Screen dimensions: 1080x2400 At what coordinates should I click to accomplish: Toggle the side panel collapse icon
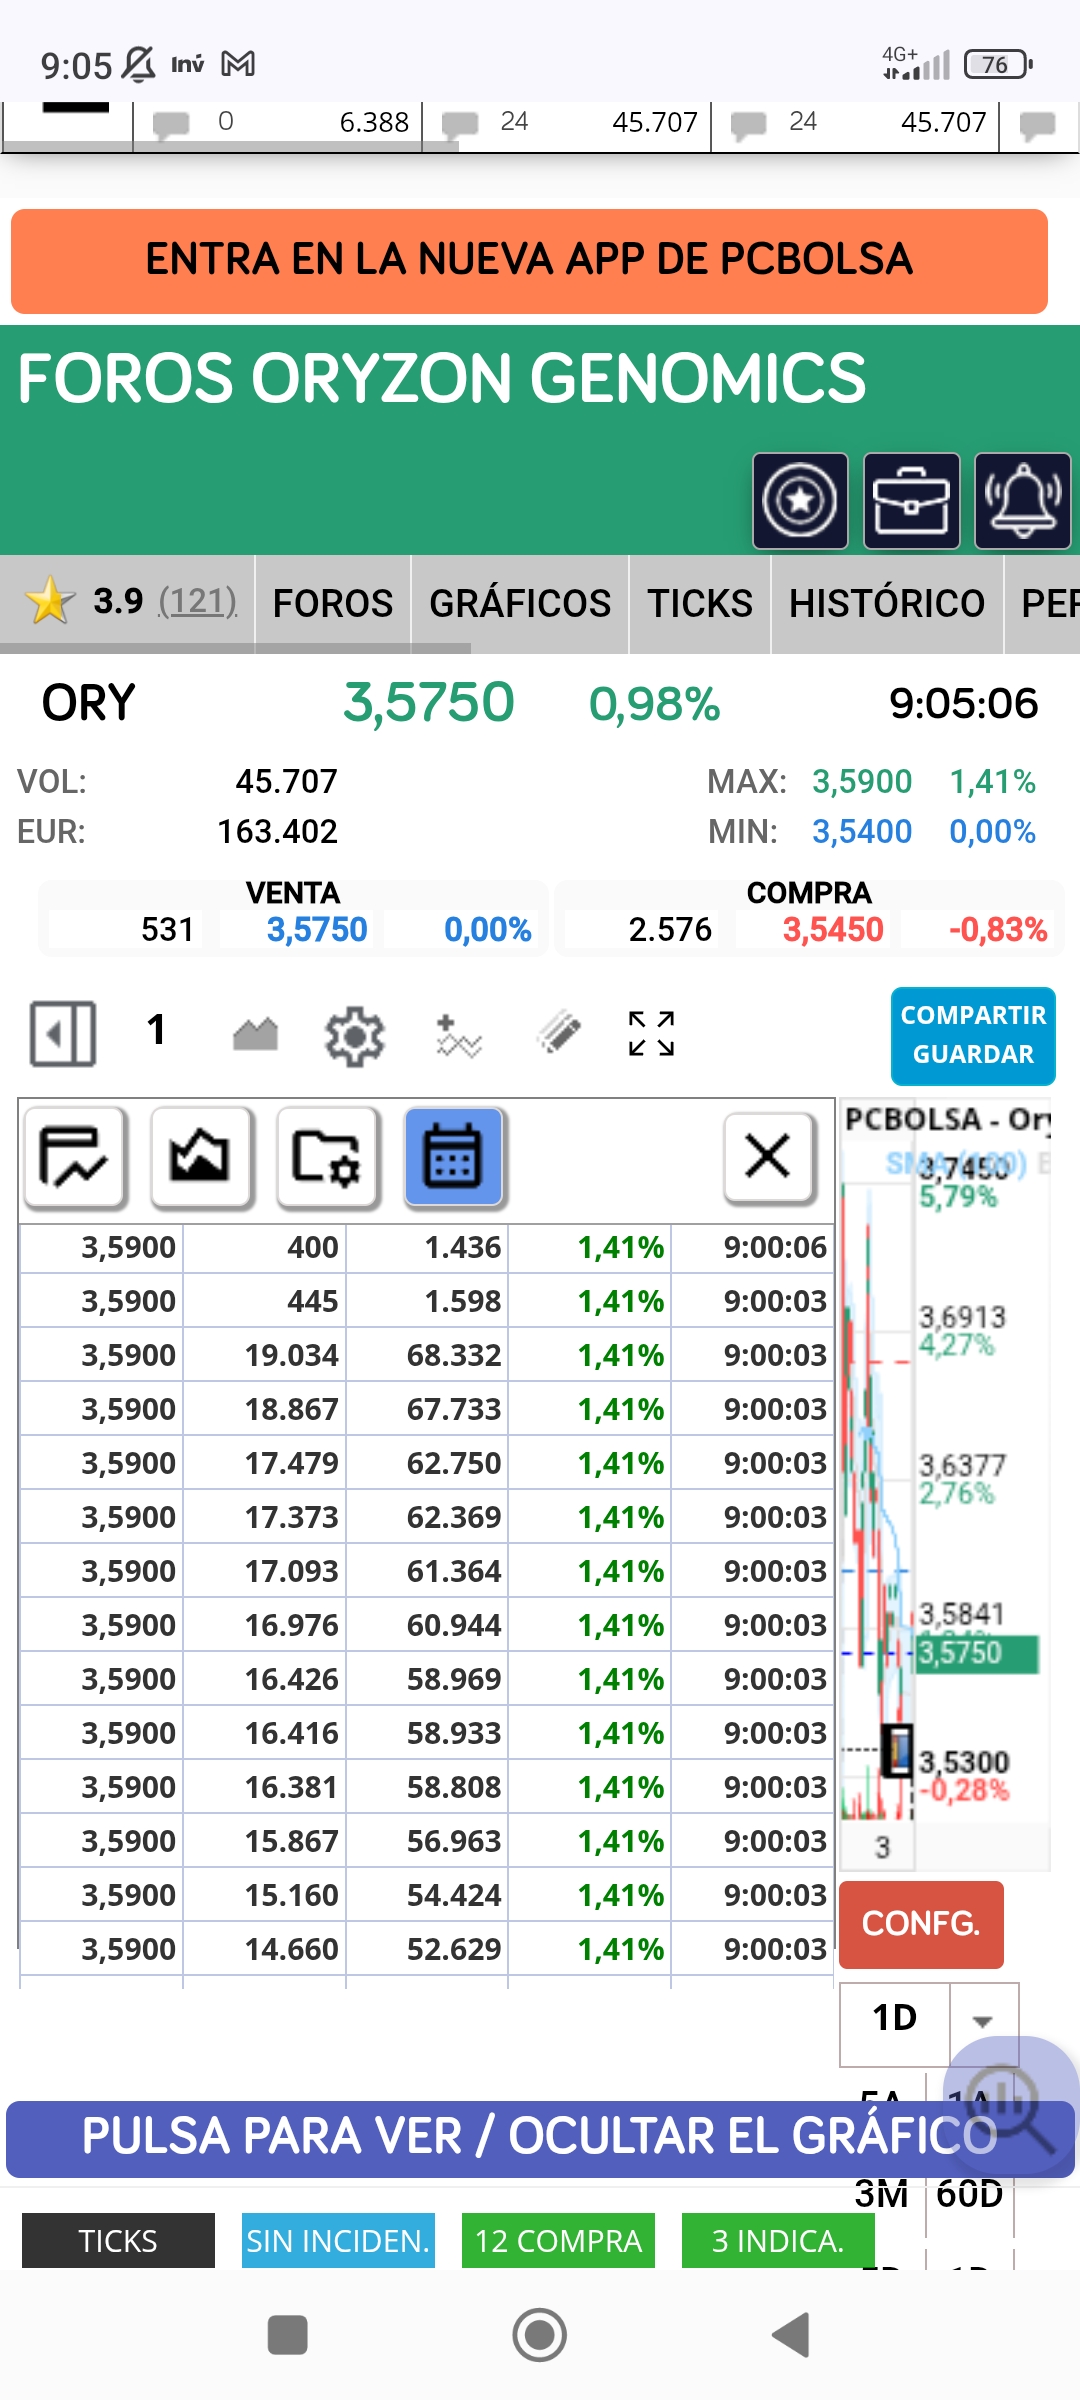coord(63,1034)
